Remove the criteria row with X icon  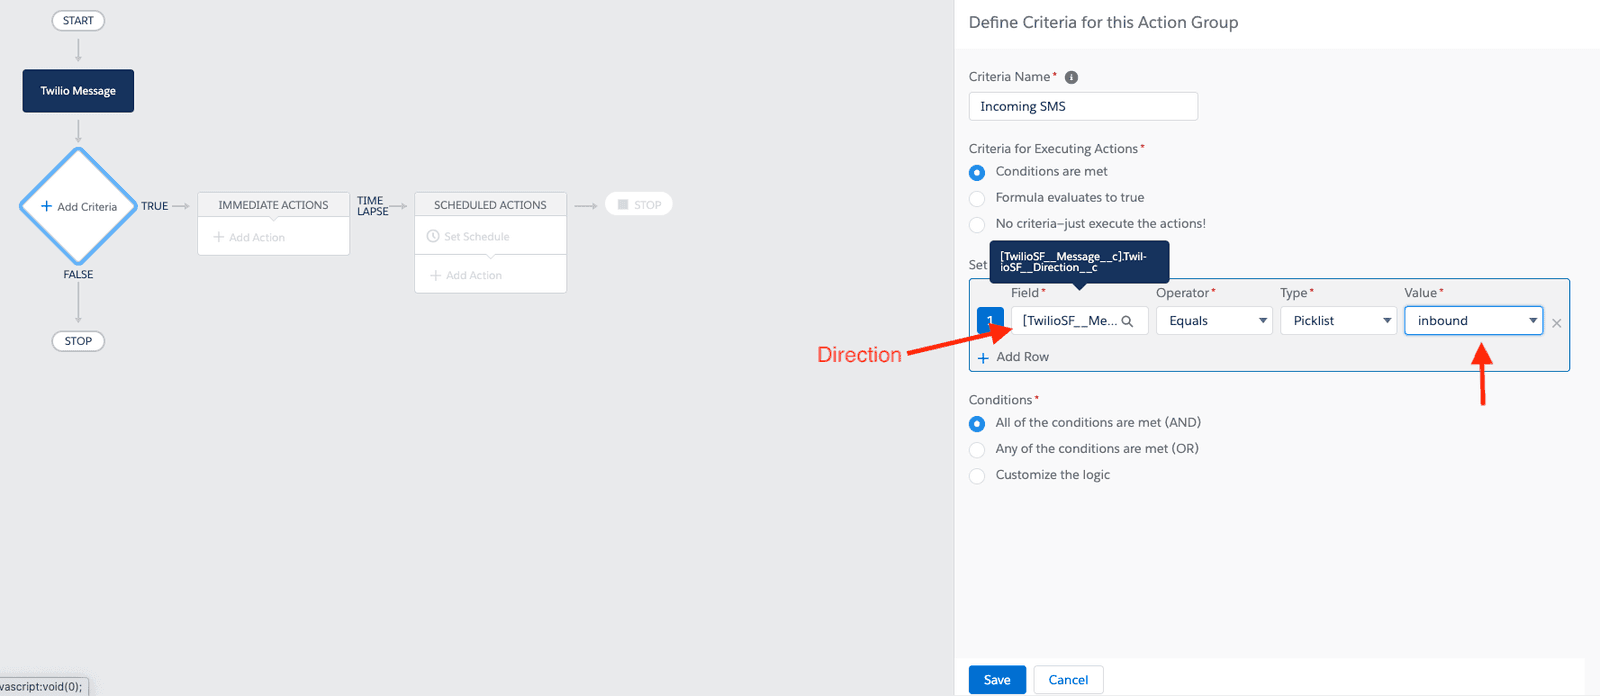[1556, 323]
